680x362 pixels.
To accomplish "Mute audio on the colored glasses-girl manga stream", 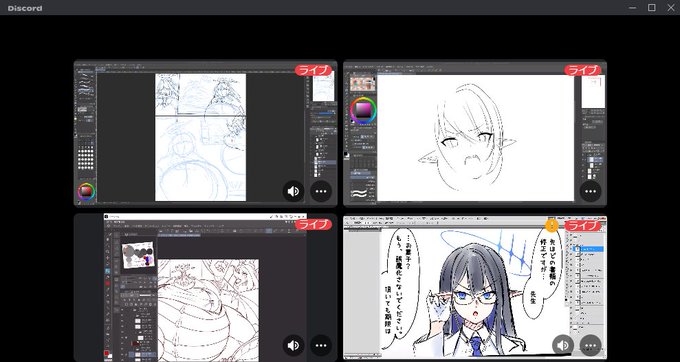I will coord(563,346).
